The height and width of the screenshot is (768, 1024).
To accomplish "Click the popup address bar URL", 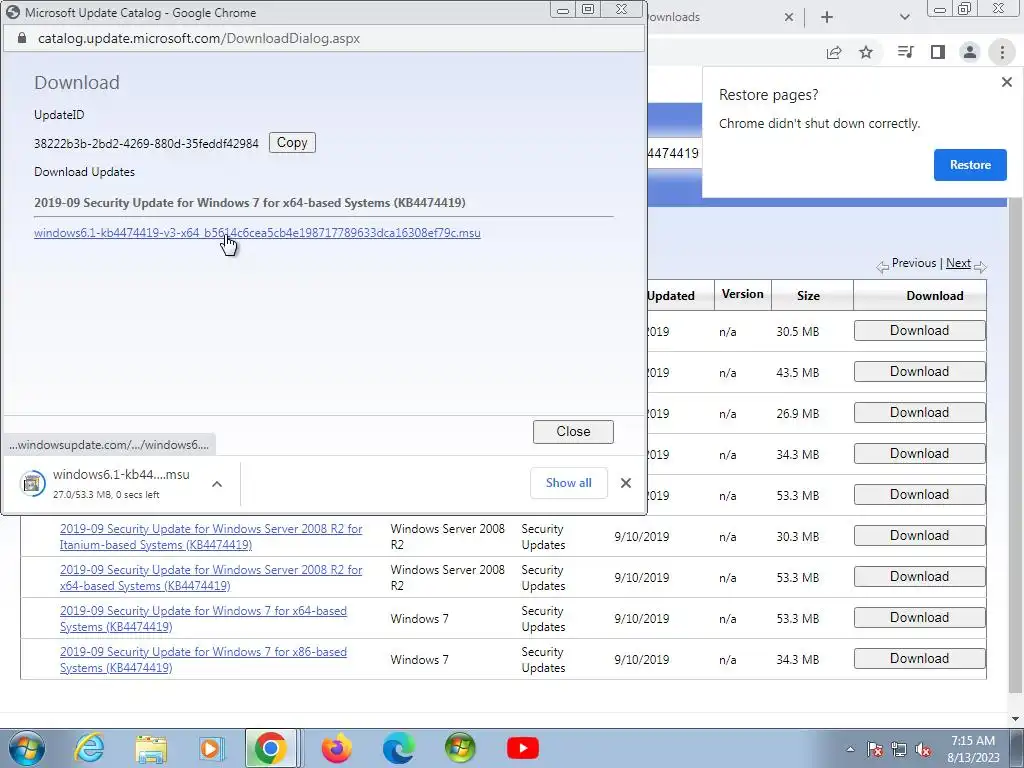I will [x=199, y=39].
